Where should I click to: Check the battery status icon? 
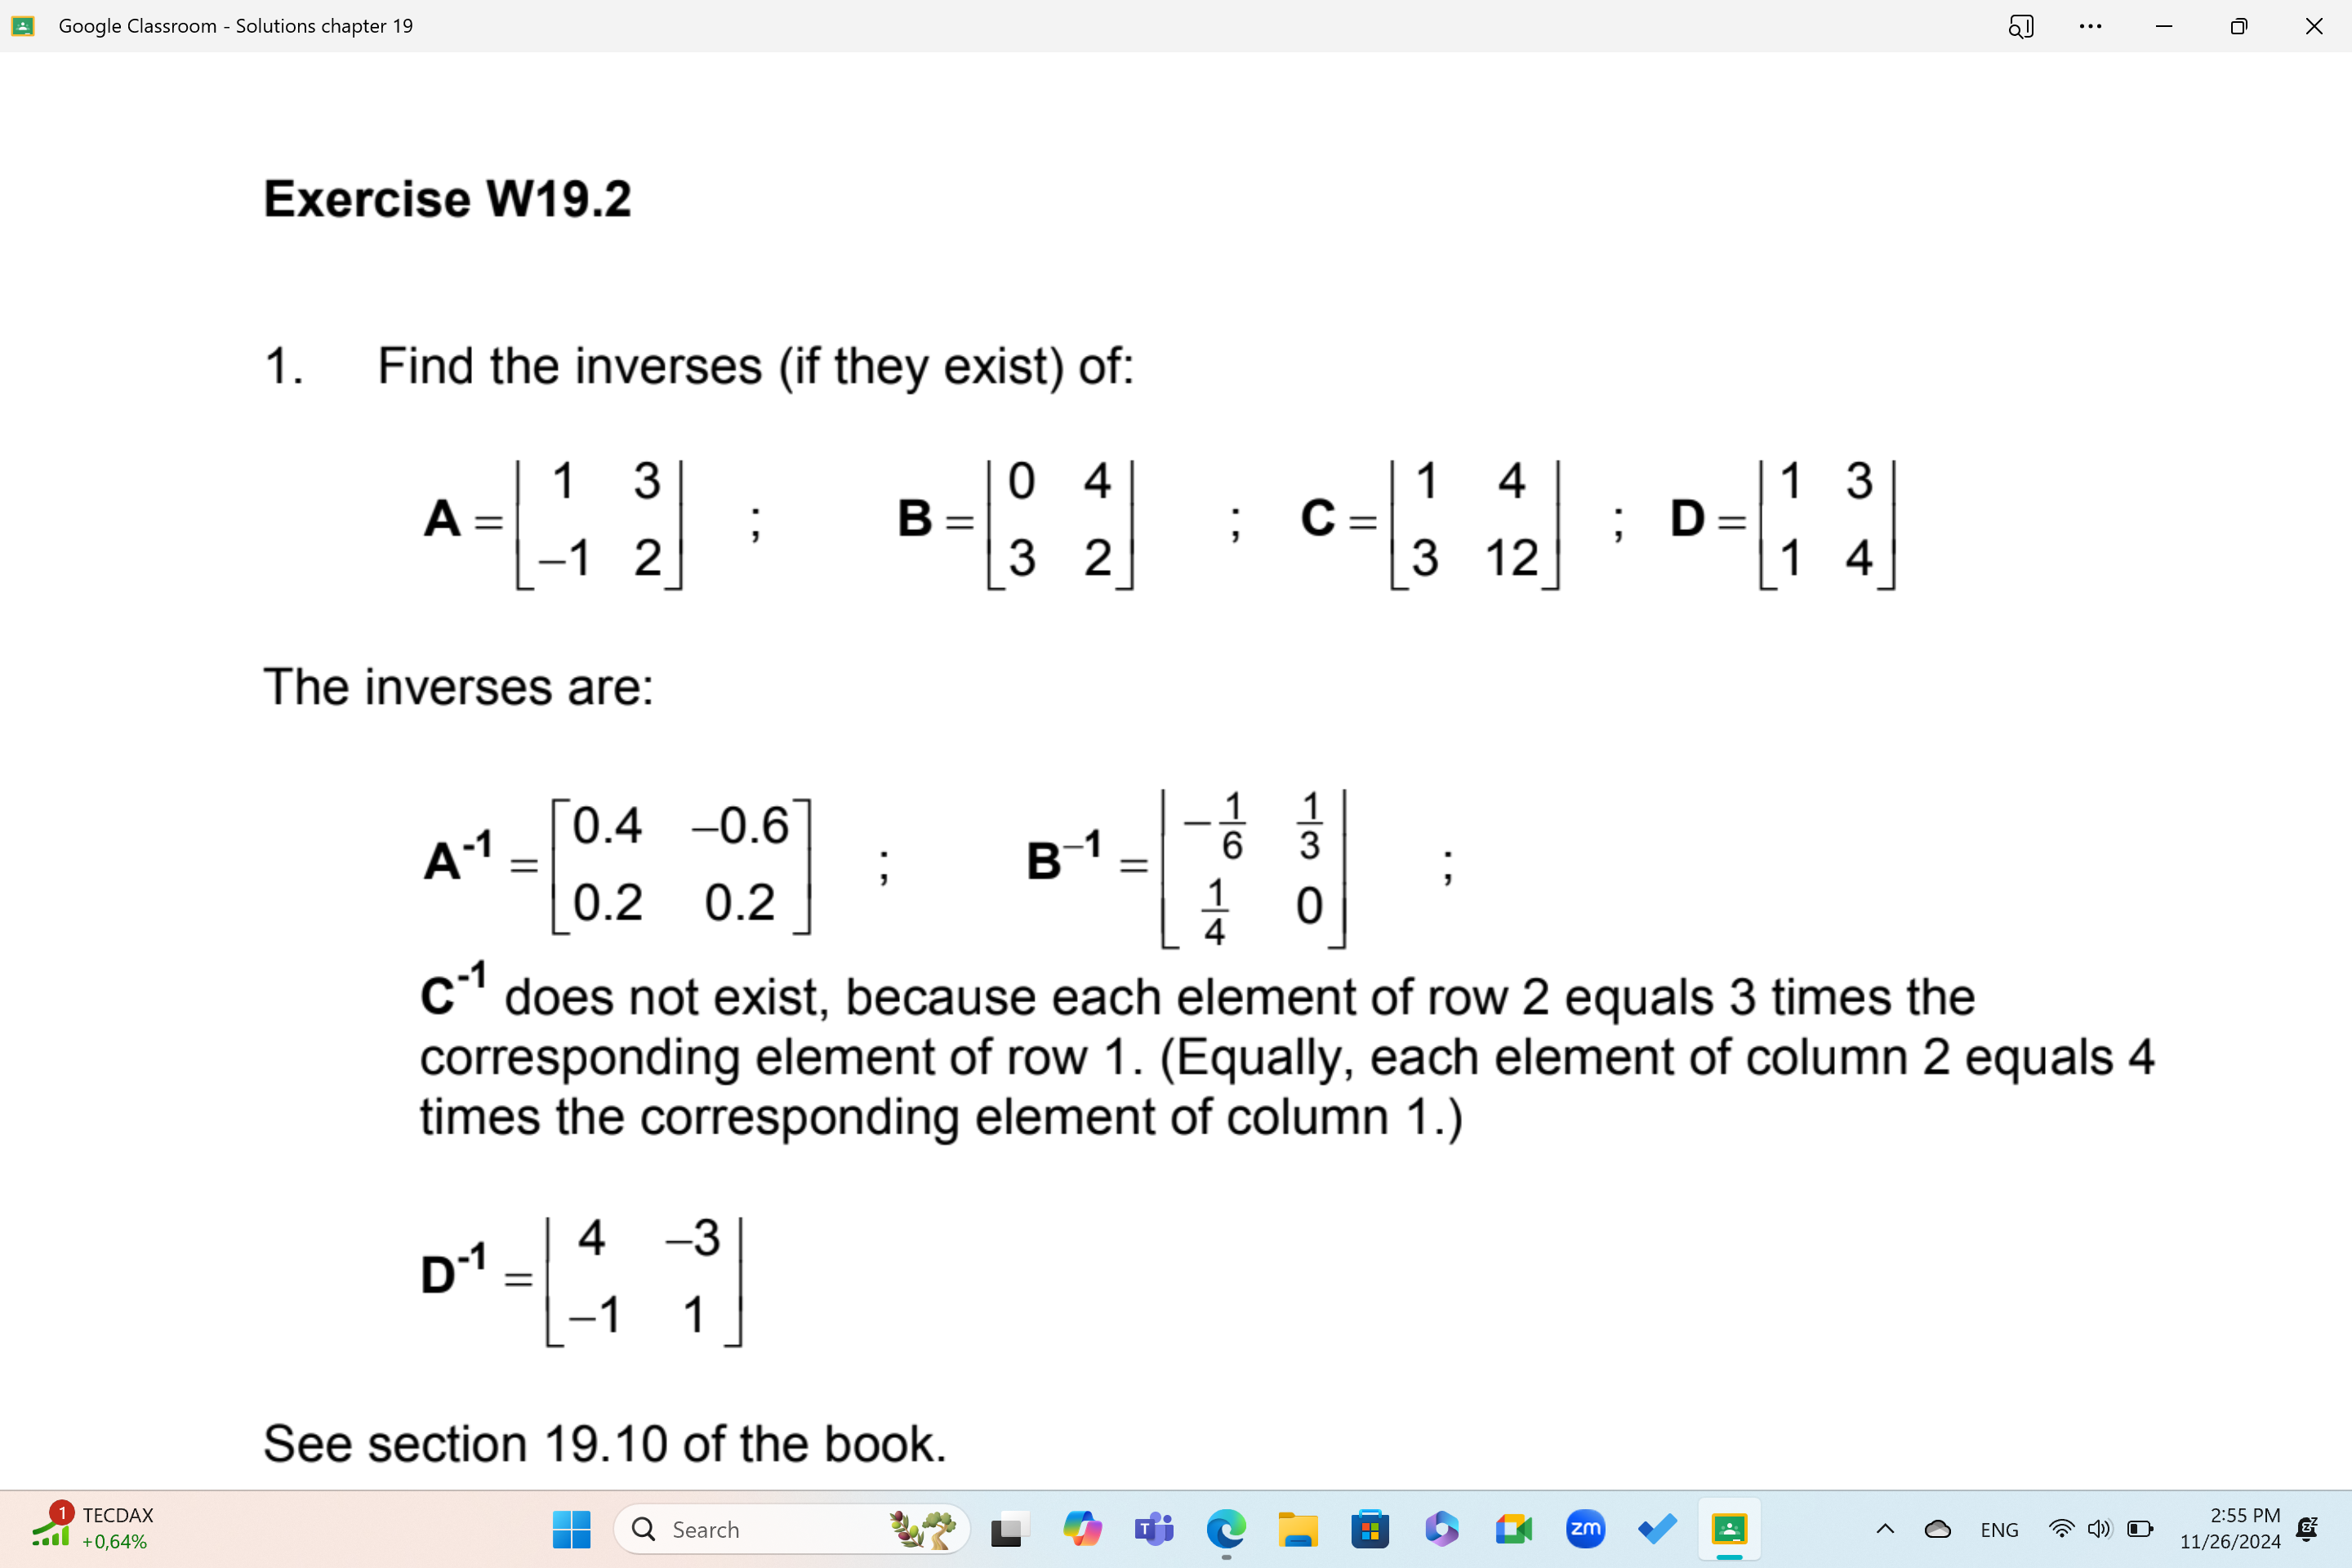2140,1529
